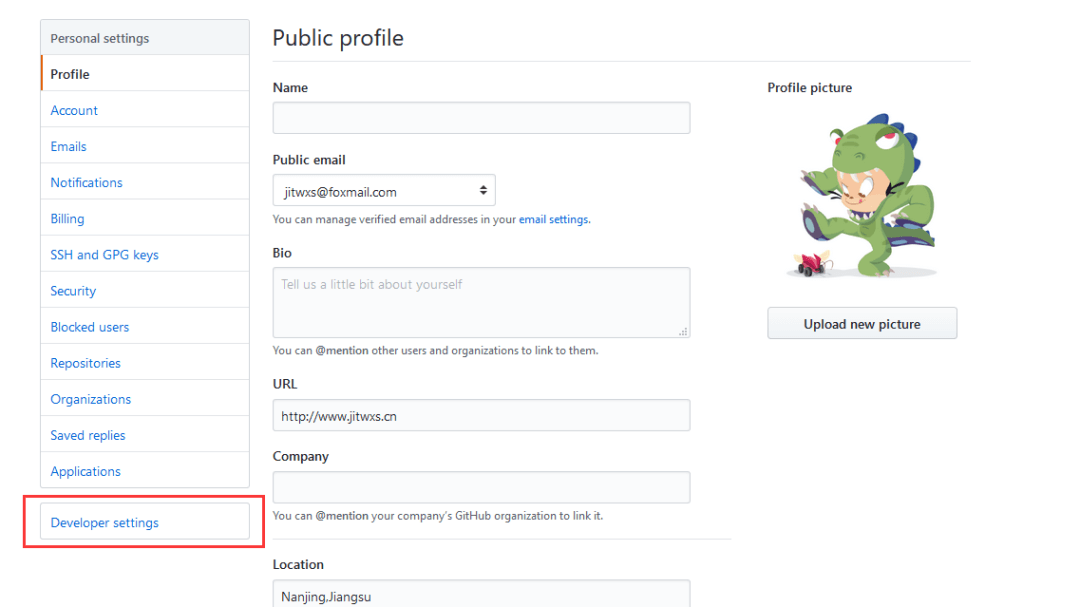Click the URL input field
1080x607 pixels.
point(481,415)
